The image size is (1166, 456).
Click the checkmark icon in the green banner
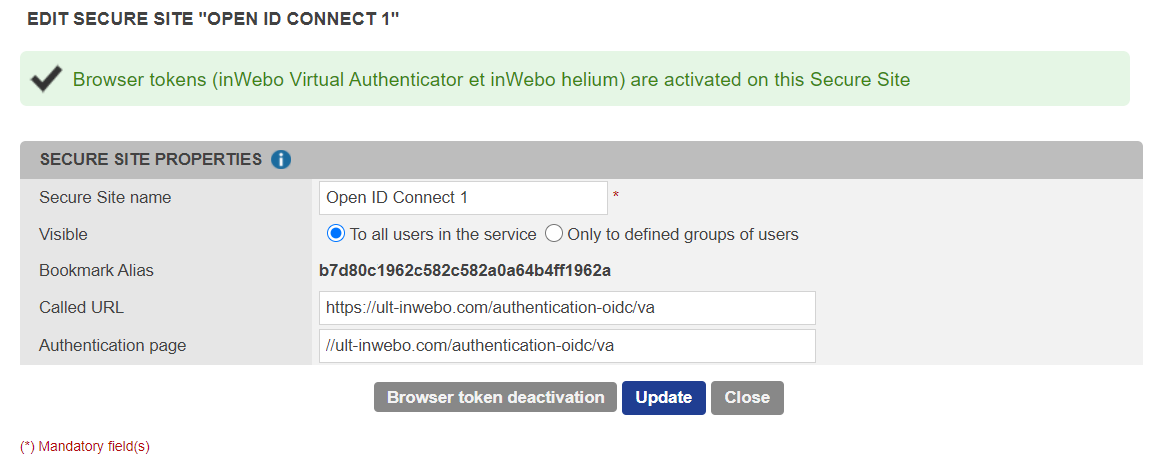tap(47, 79)
